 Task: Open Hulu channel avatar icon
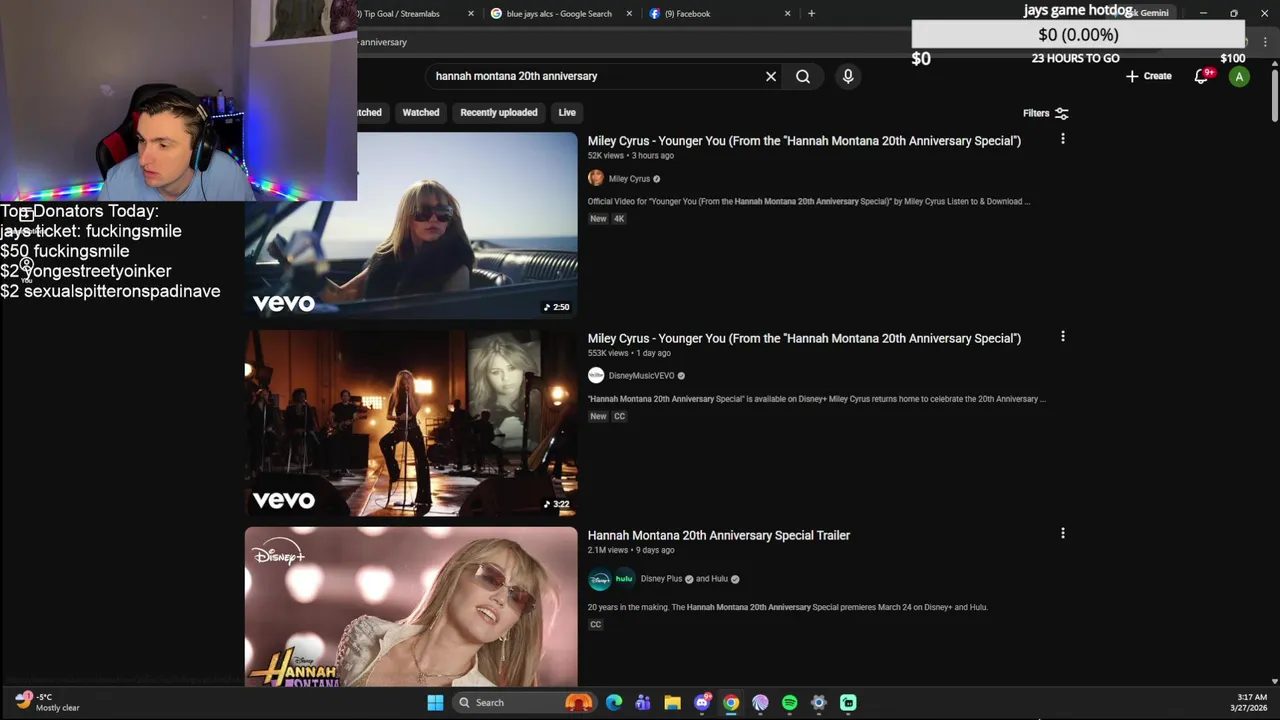tap(624, 579)
